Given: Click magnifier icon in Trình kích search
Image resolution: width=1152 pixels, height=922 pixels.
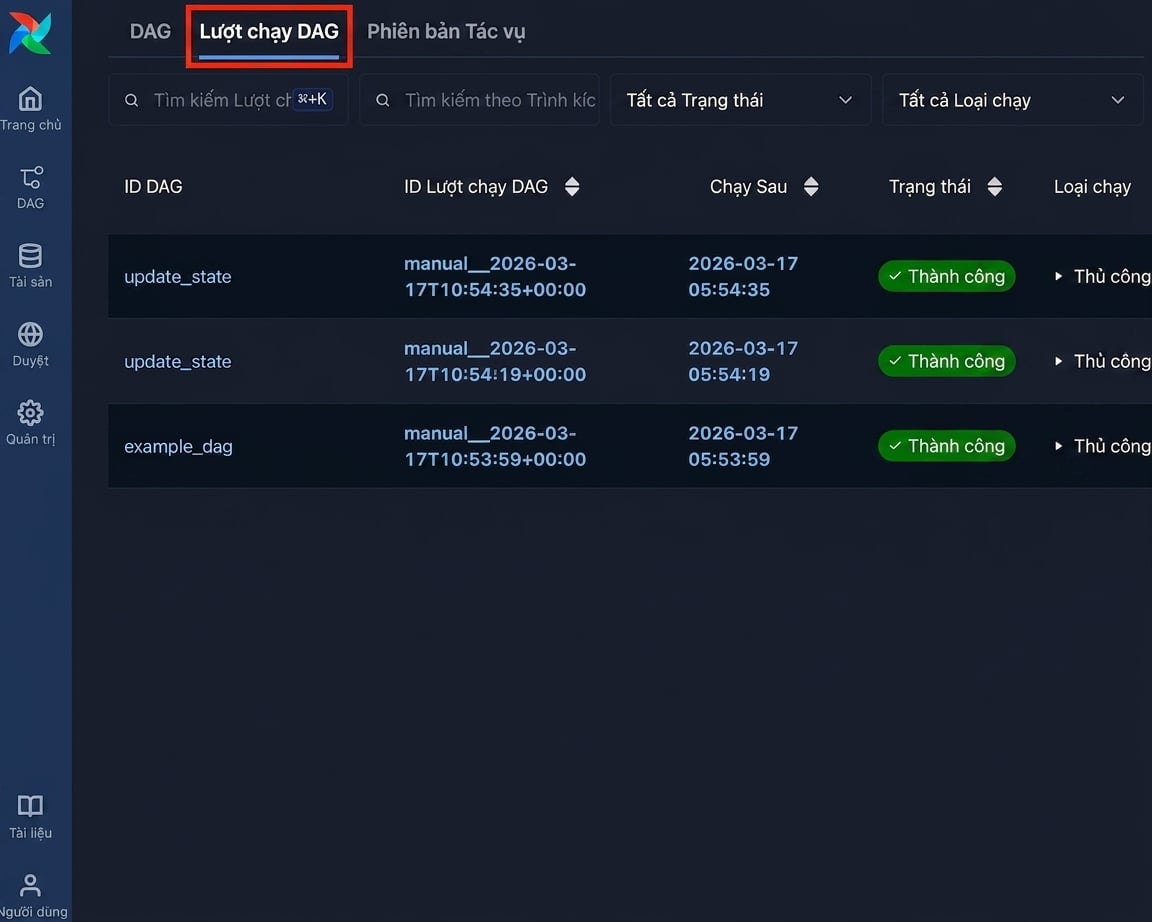Looking at the screenshot, I should tap(383, 100).
